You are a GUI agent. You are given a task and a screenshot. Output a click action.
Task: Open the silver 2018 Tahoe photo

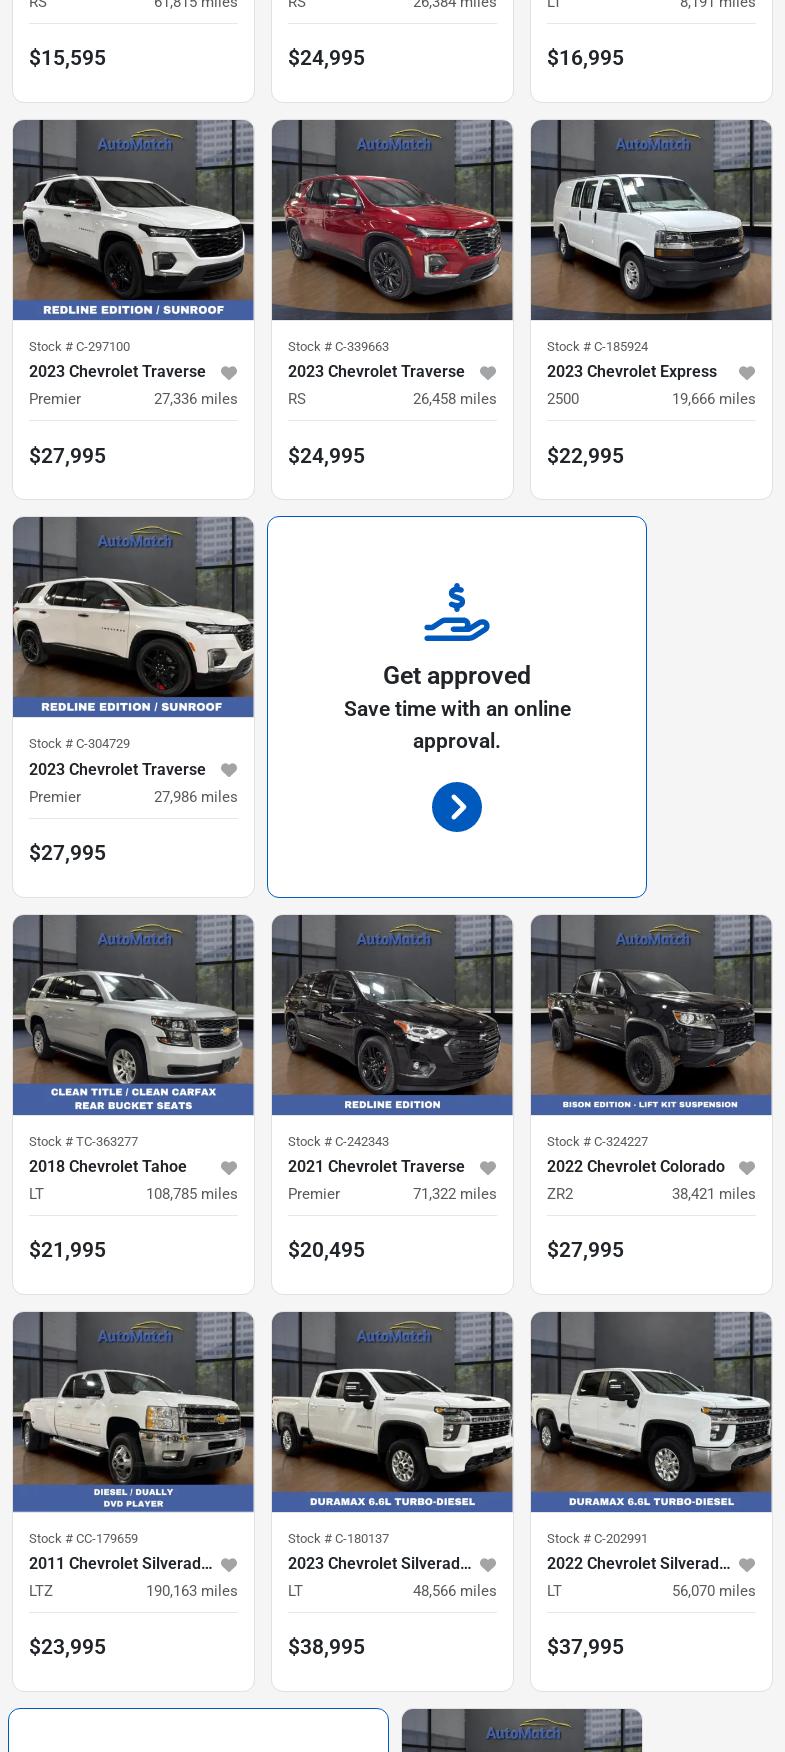click(133, 1015)
